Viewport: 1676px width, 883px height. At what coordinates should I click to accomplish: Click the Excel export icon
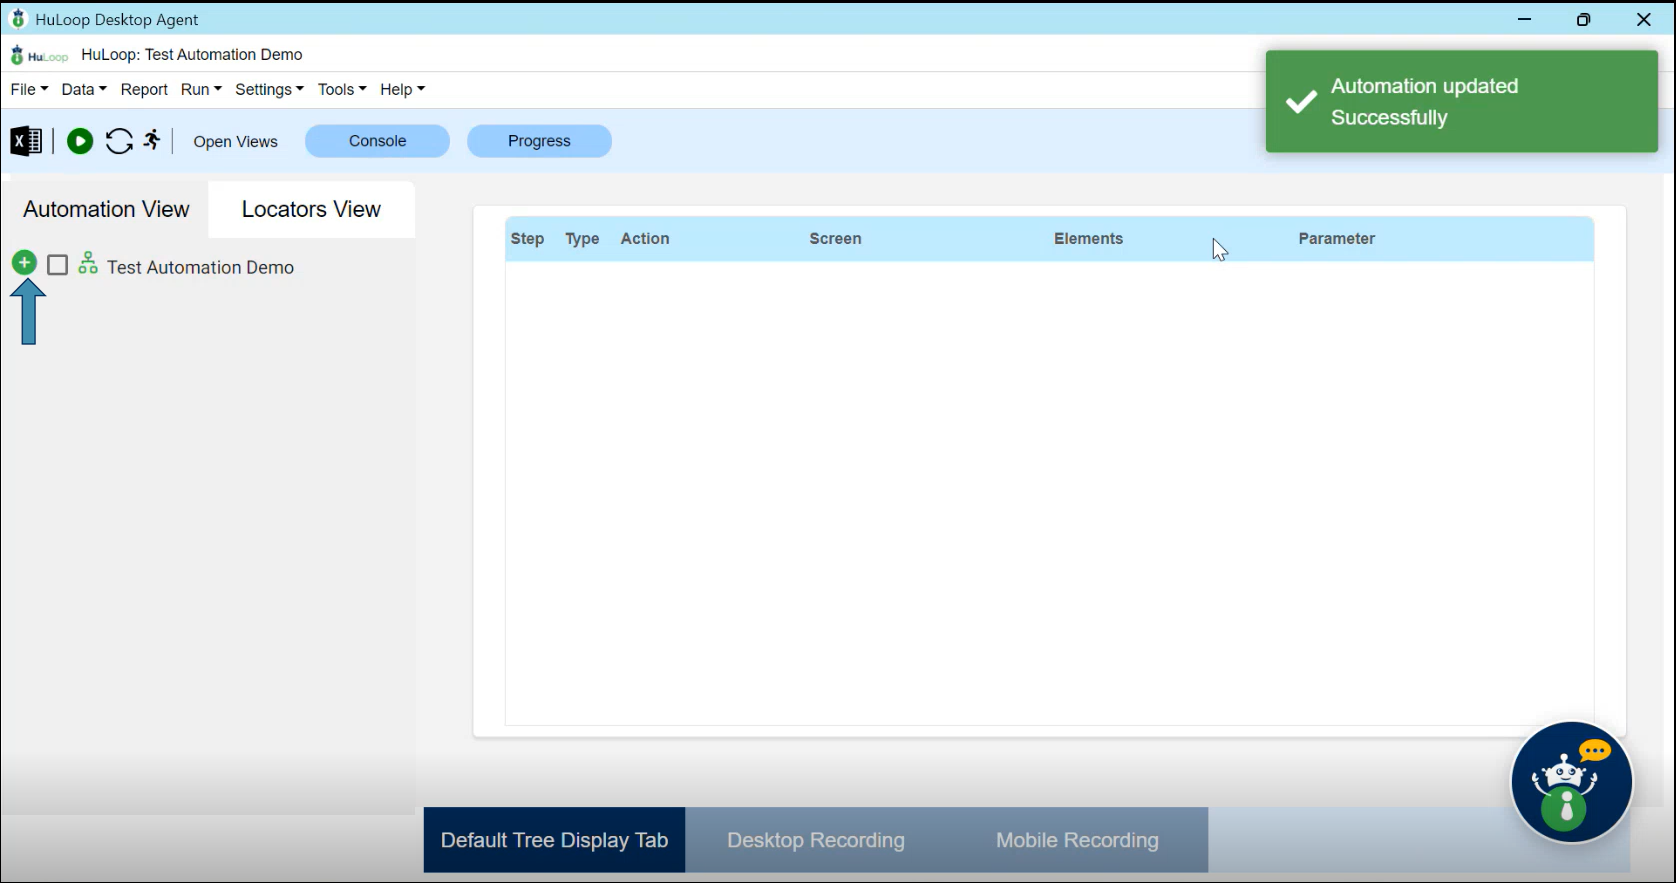tap(26, 141)
